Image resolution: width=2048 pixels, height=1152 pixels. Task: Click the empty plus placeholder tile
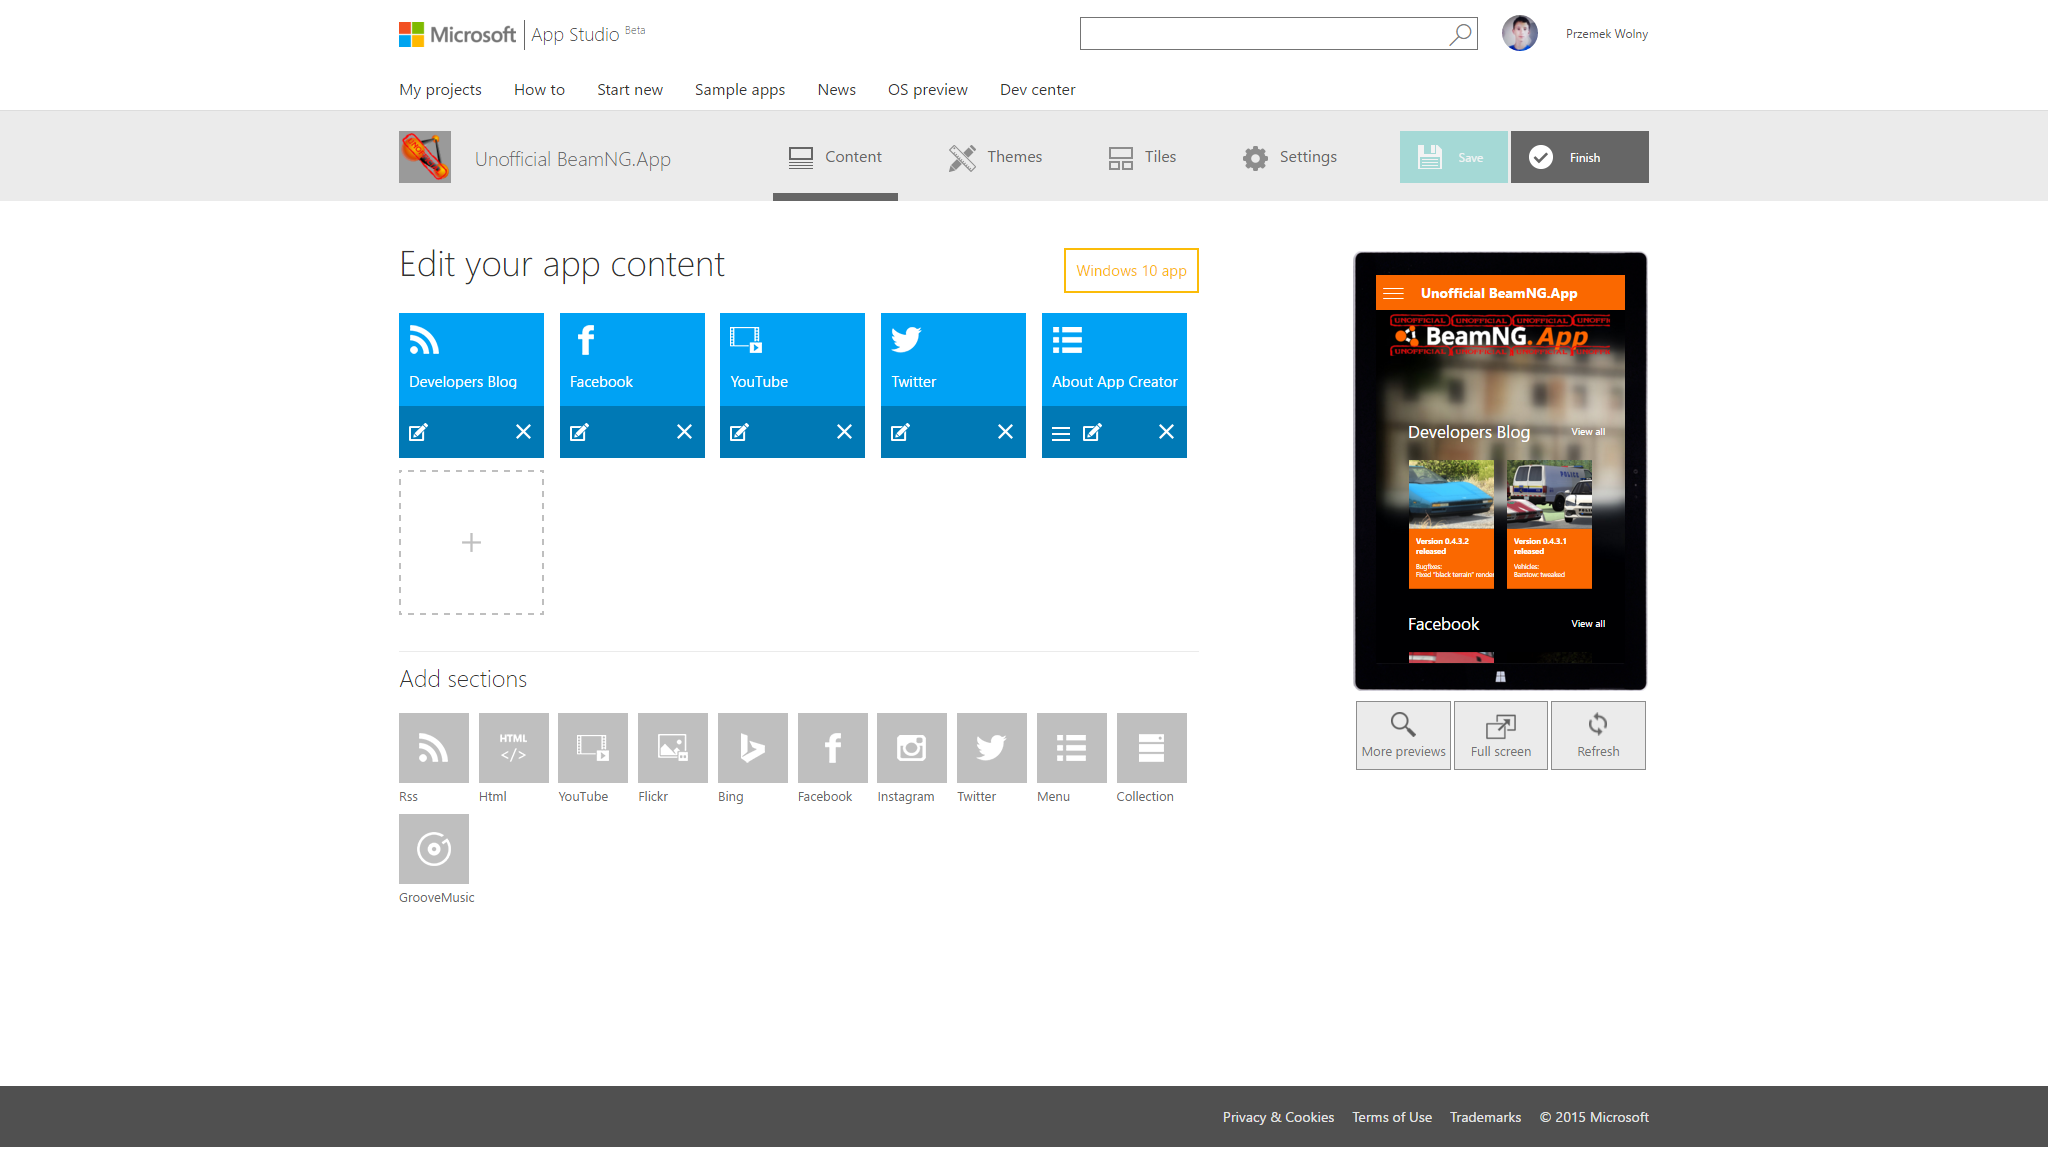[471, 542]
